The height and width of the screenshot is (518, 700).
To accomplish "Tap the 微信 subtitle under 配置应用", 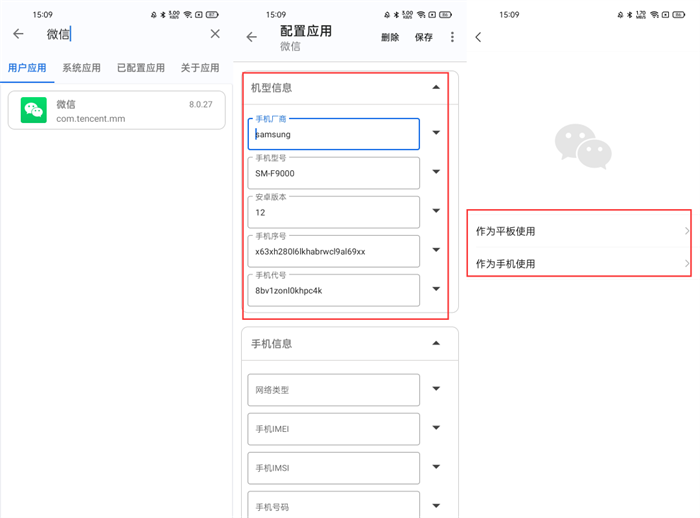I will pyautogui.click(x=290, y=46).
